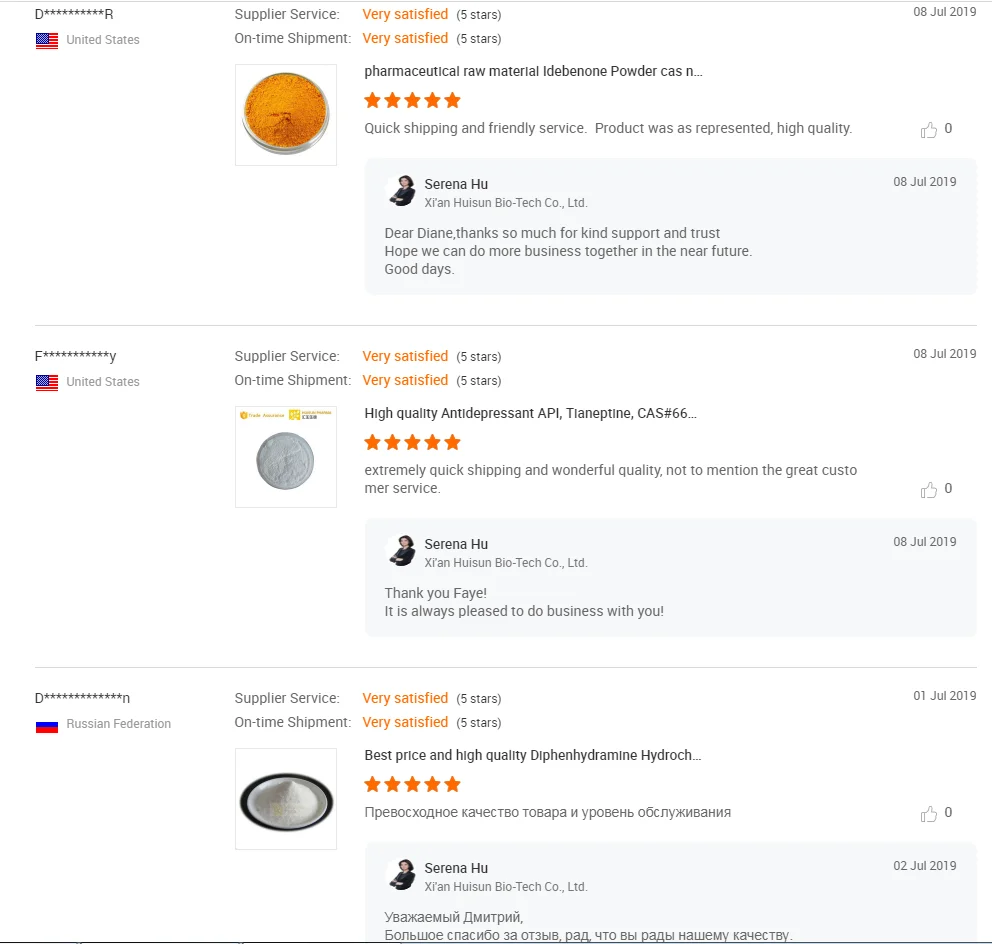
Task: Open the Tianeptine white powder thumbnail
Action: pyautogui.click(x=286, y=457)
